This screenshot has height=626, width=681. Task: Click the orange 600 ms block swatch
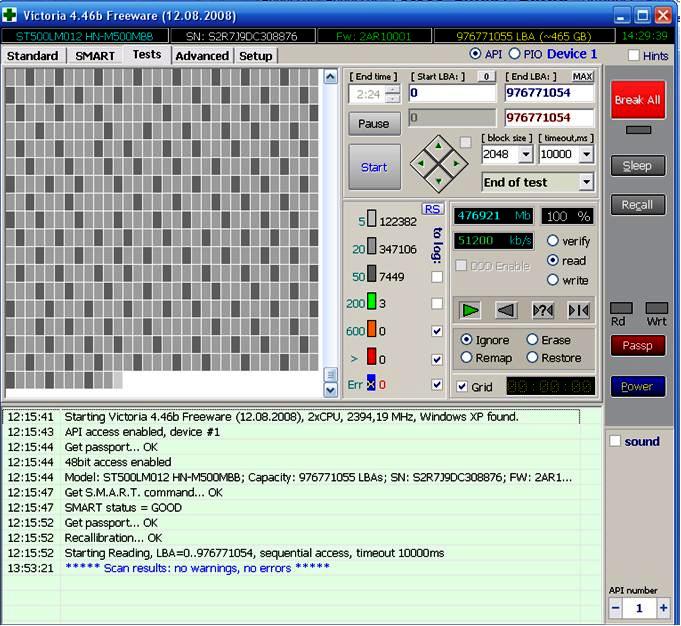[x=371, y=329]
